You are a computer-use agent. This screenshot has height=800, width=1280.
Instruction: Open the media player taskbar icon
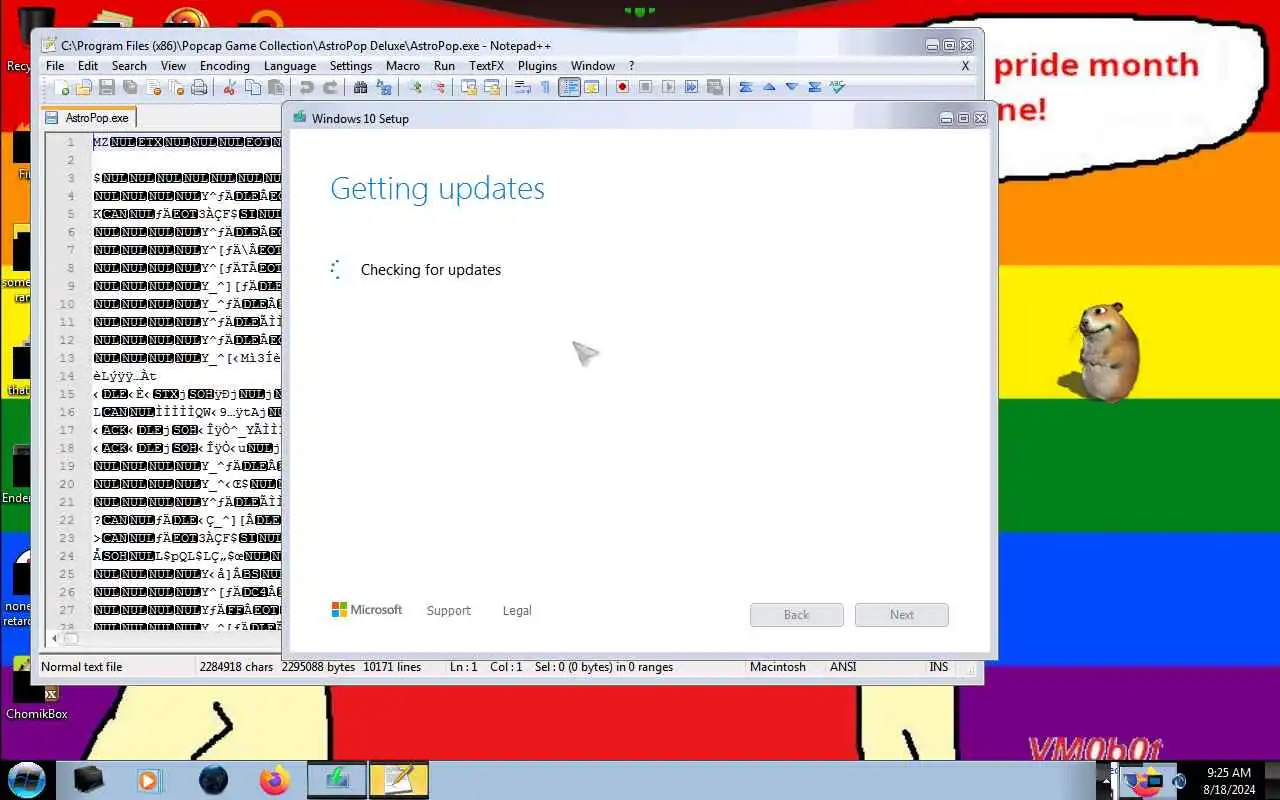[x=150, y=780]
